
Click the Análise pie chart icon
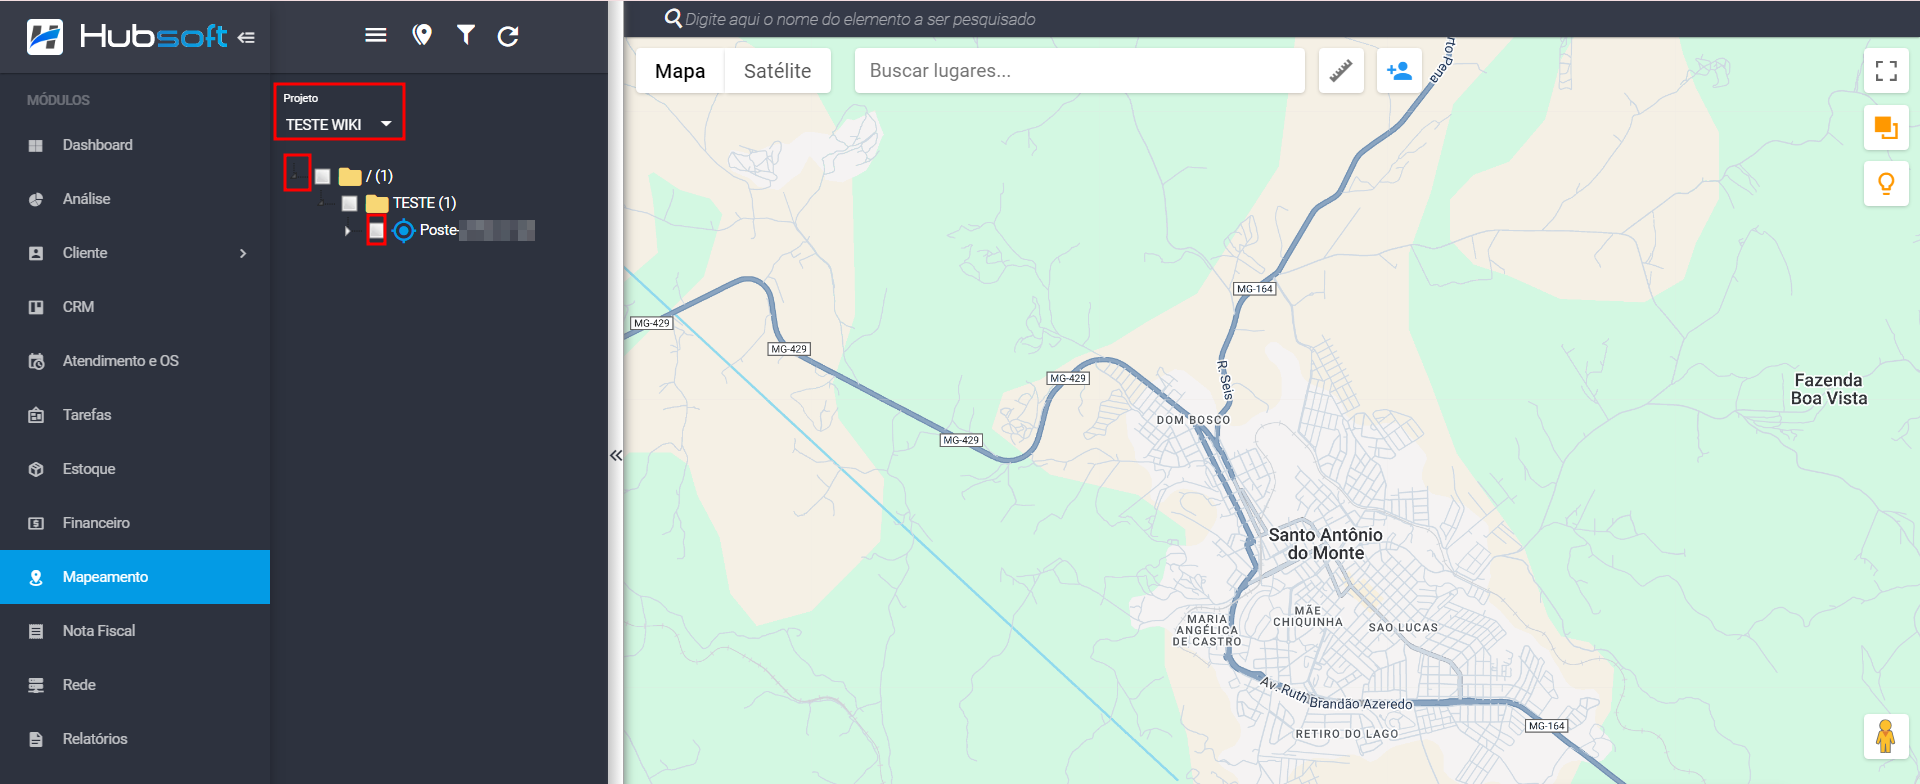pos(36,200)
